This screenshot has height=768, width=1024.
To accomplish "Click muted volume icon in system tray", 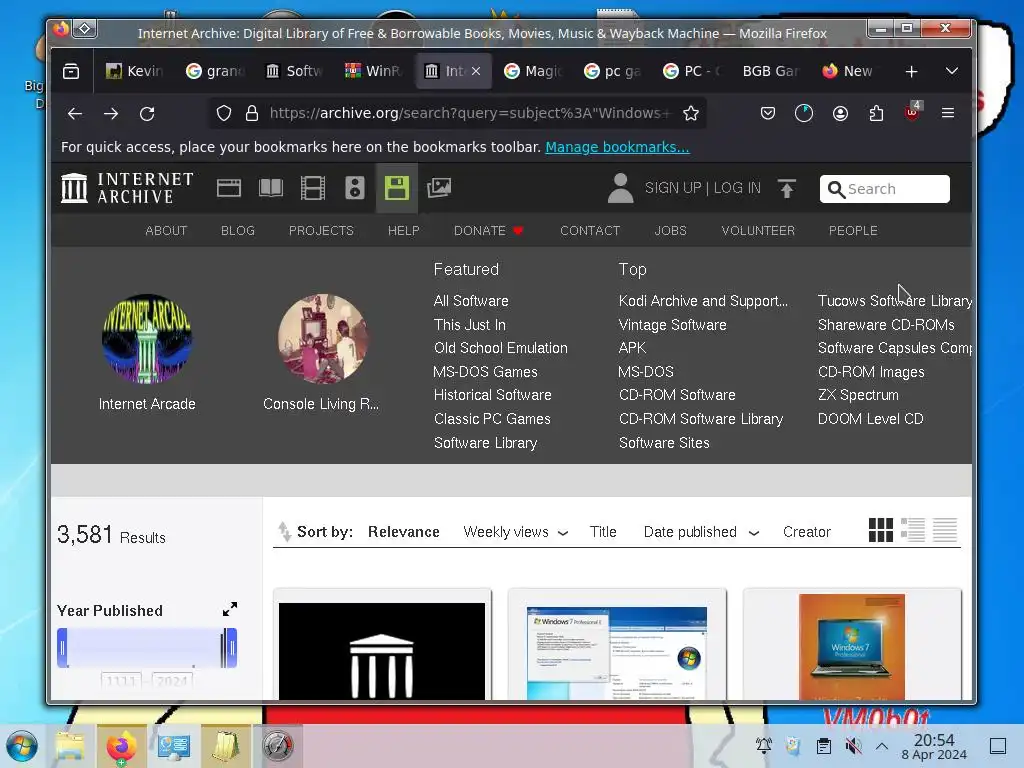I will click(x=853, y=746).
